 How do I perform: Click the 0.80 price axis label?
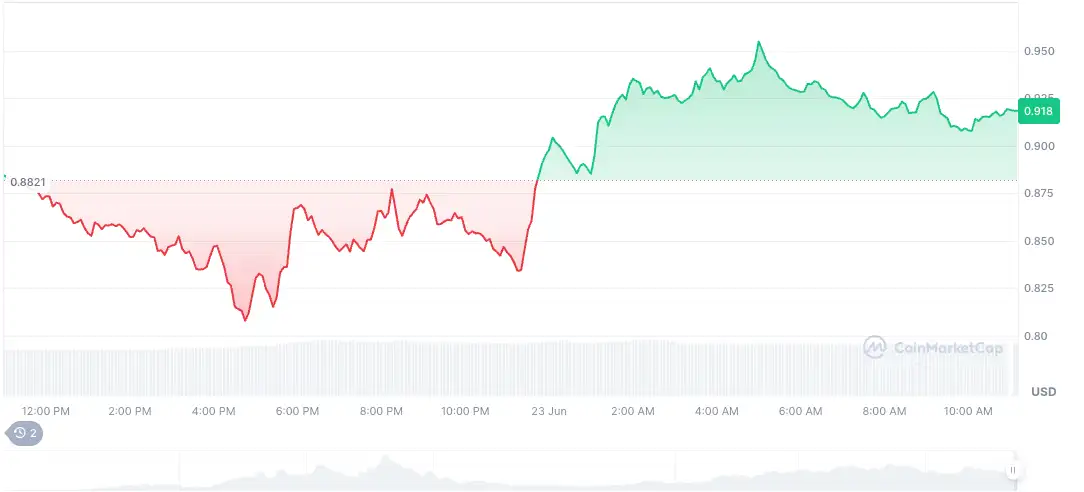1036,336
